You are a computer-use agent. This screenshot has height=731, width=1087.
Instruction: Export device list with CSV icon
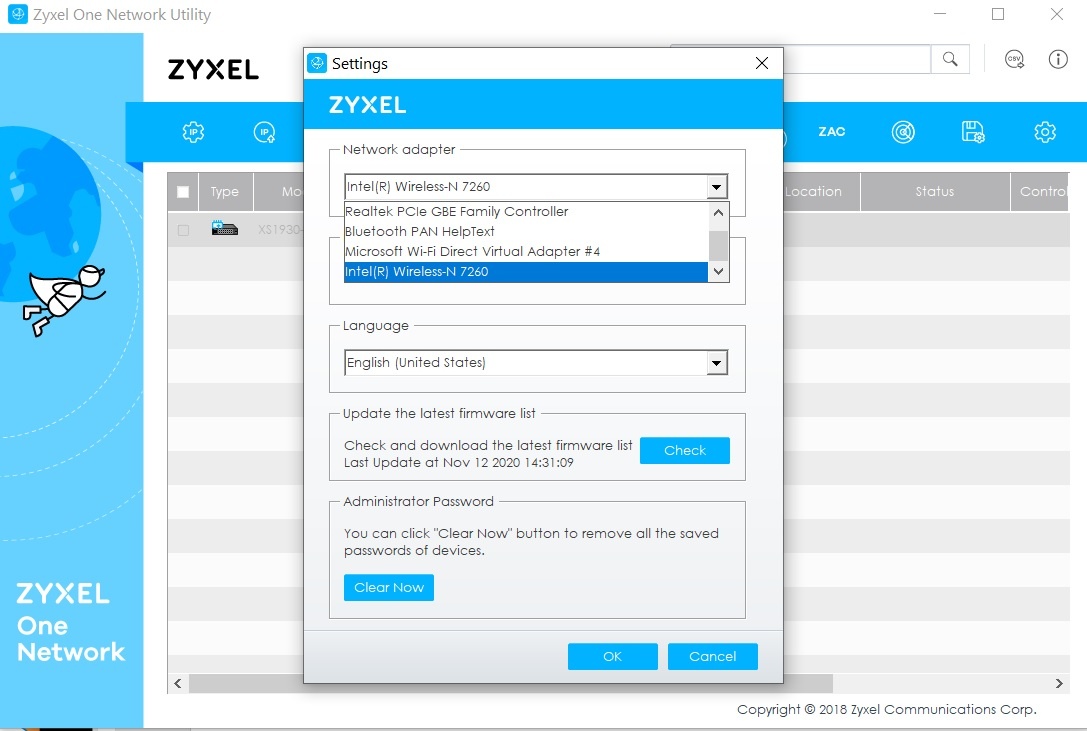(x=1015, y=59)
